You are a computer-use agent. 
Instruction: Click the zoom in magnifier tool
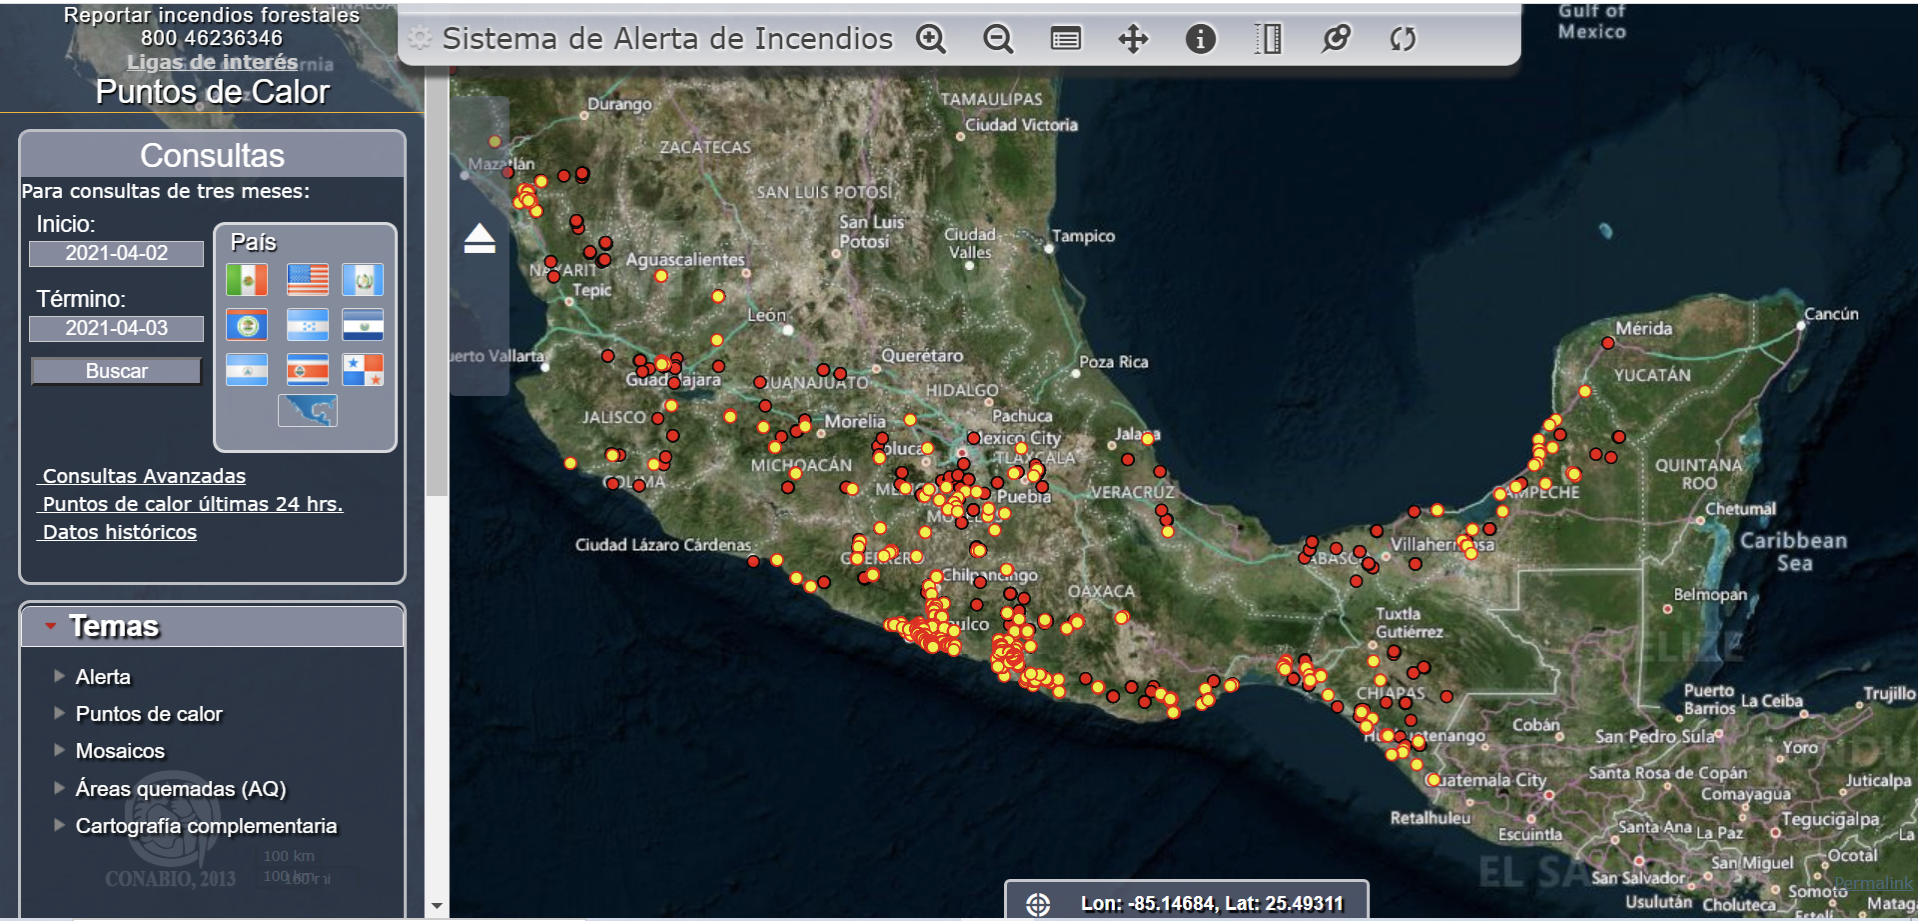click(x=930, y=39)
